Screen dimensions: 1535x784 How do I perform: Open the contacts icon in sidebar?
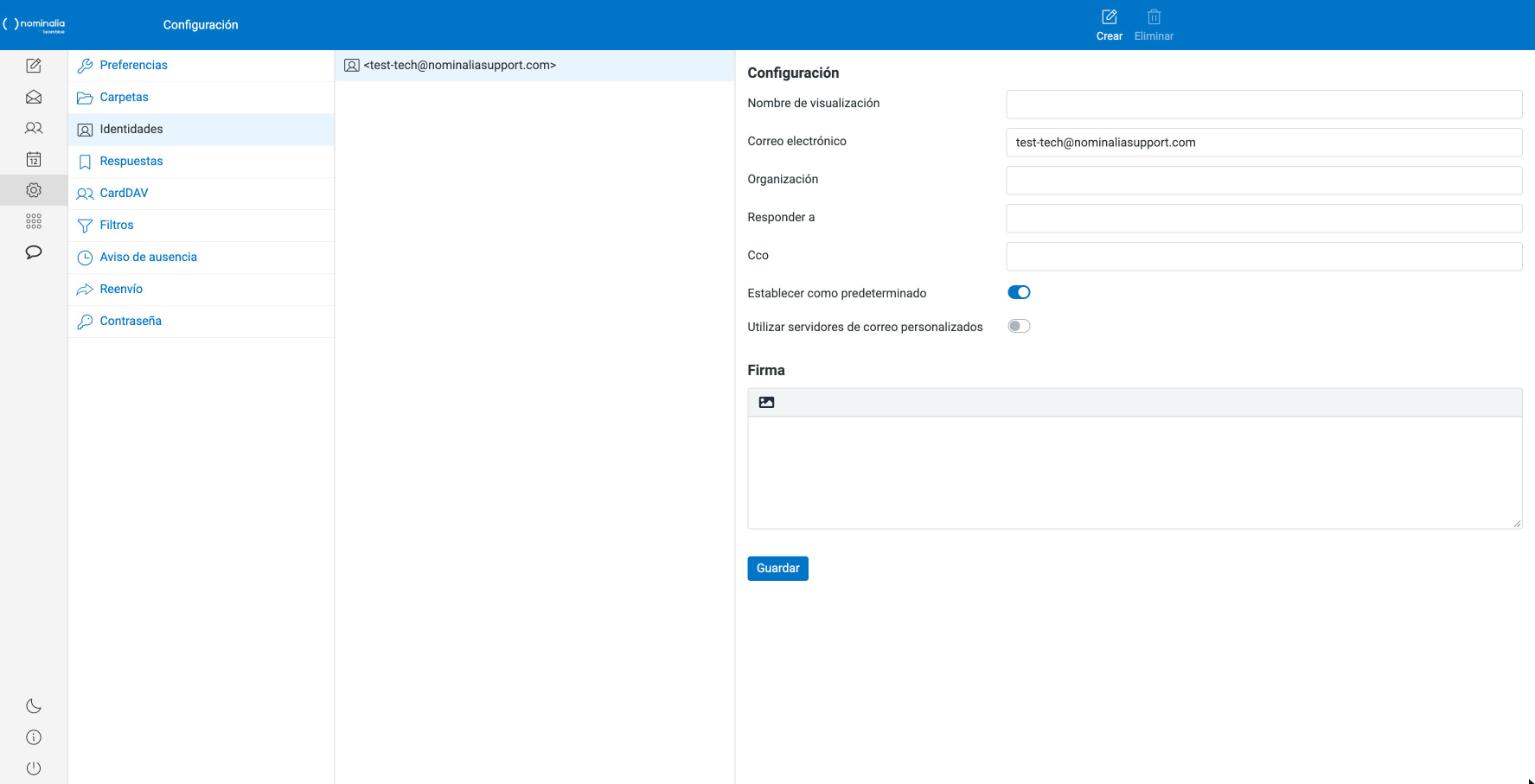click(33, 128)
